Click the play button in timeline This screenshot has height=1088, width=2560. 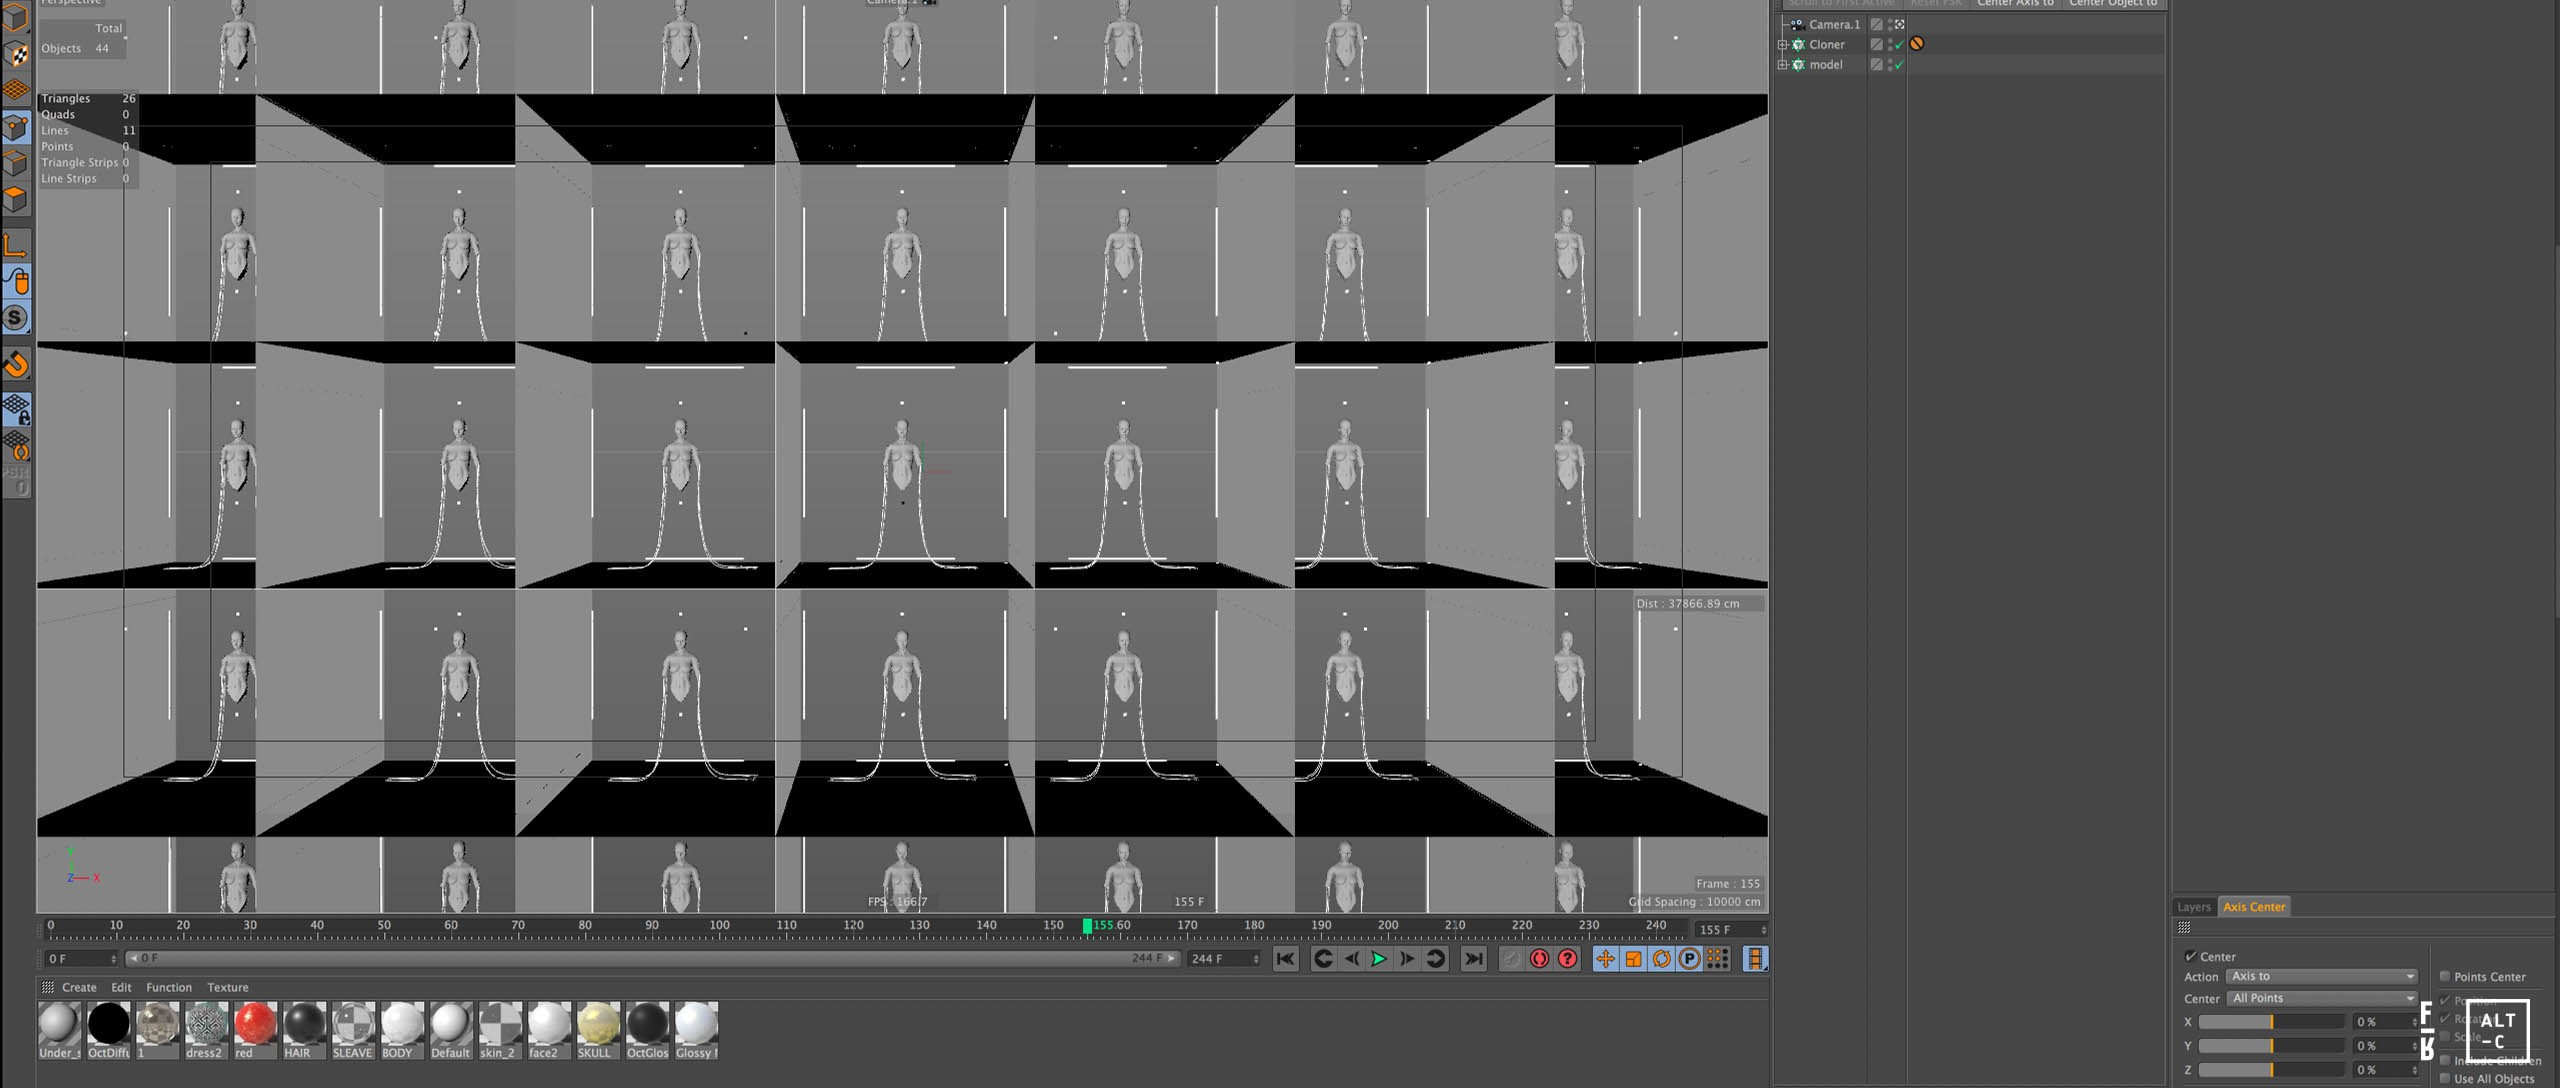click(1376, 959)
